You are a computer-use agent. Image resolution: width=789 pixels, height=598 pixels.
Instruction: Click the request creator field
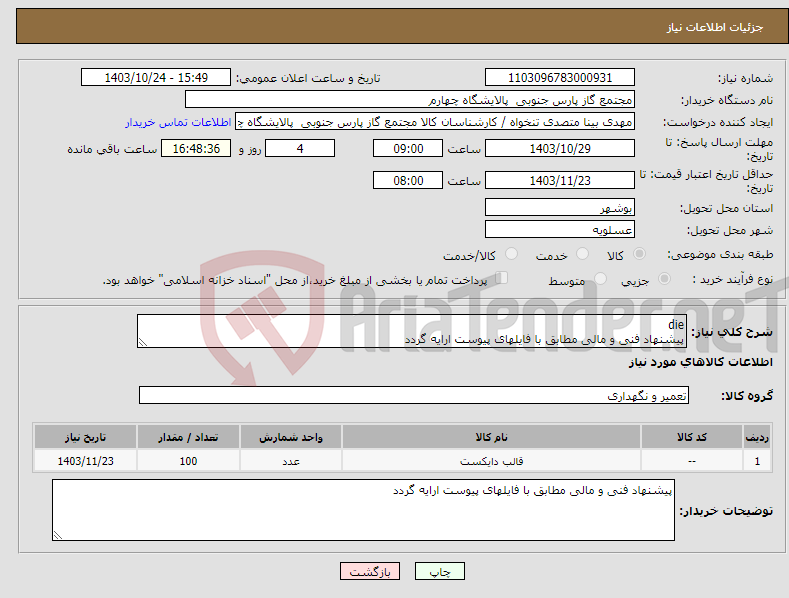[435, 122]
